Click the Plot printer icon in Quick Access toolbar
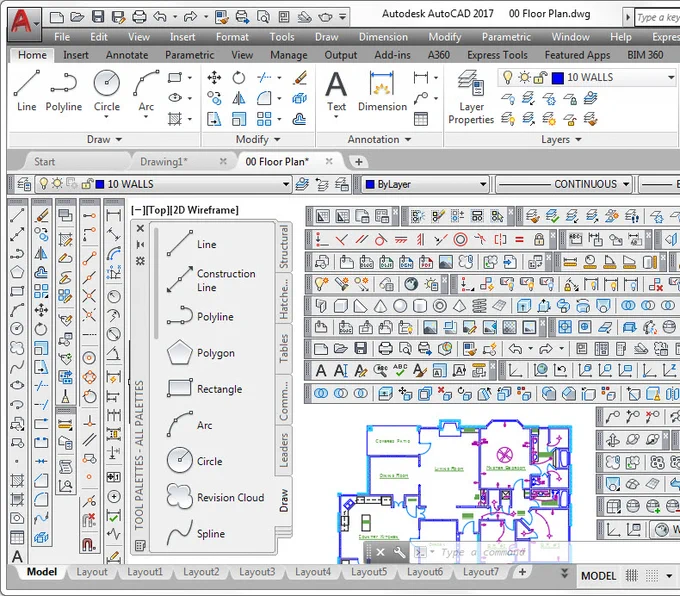 pos(139,17)
